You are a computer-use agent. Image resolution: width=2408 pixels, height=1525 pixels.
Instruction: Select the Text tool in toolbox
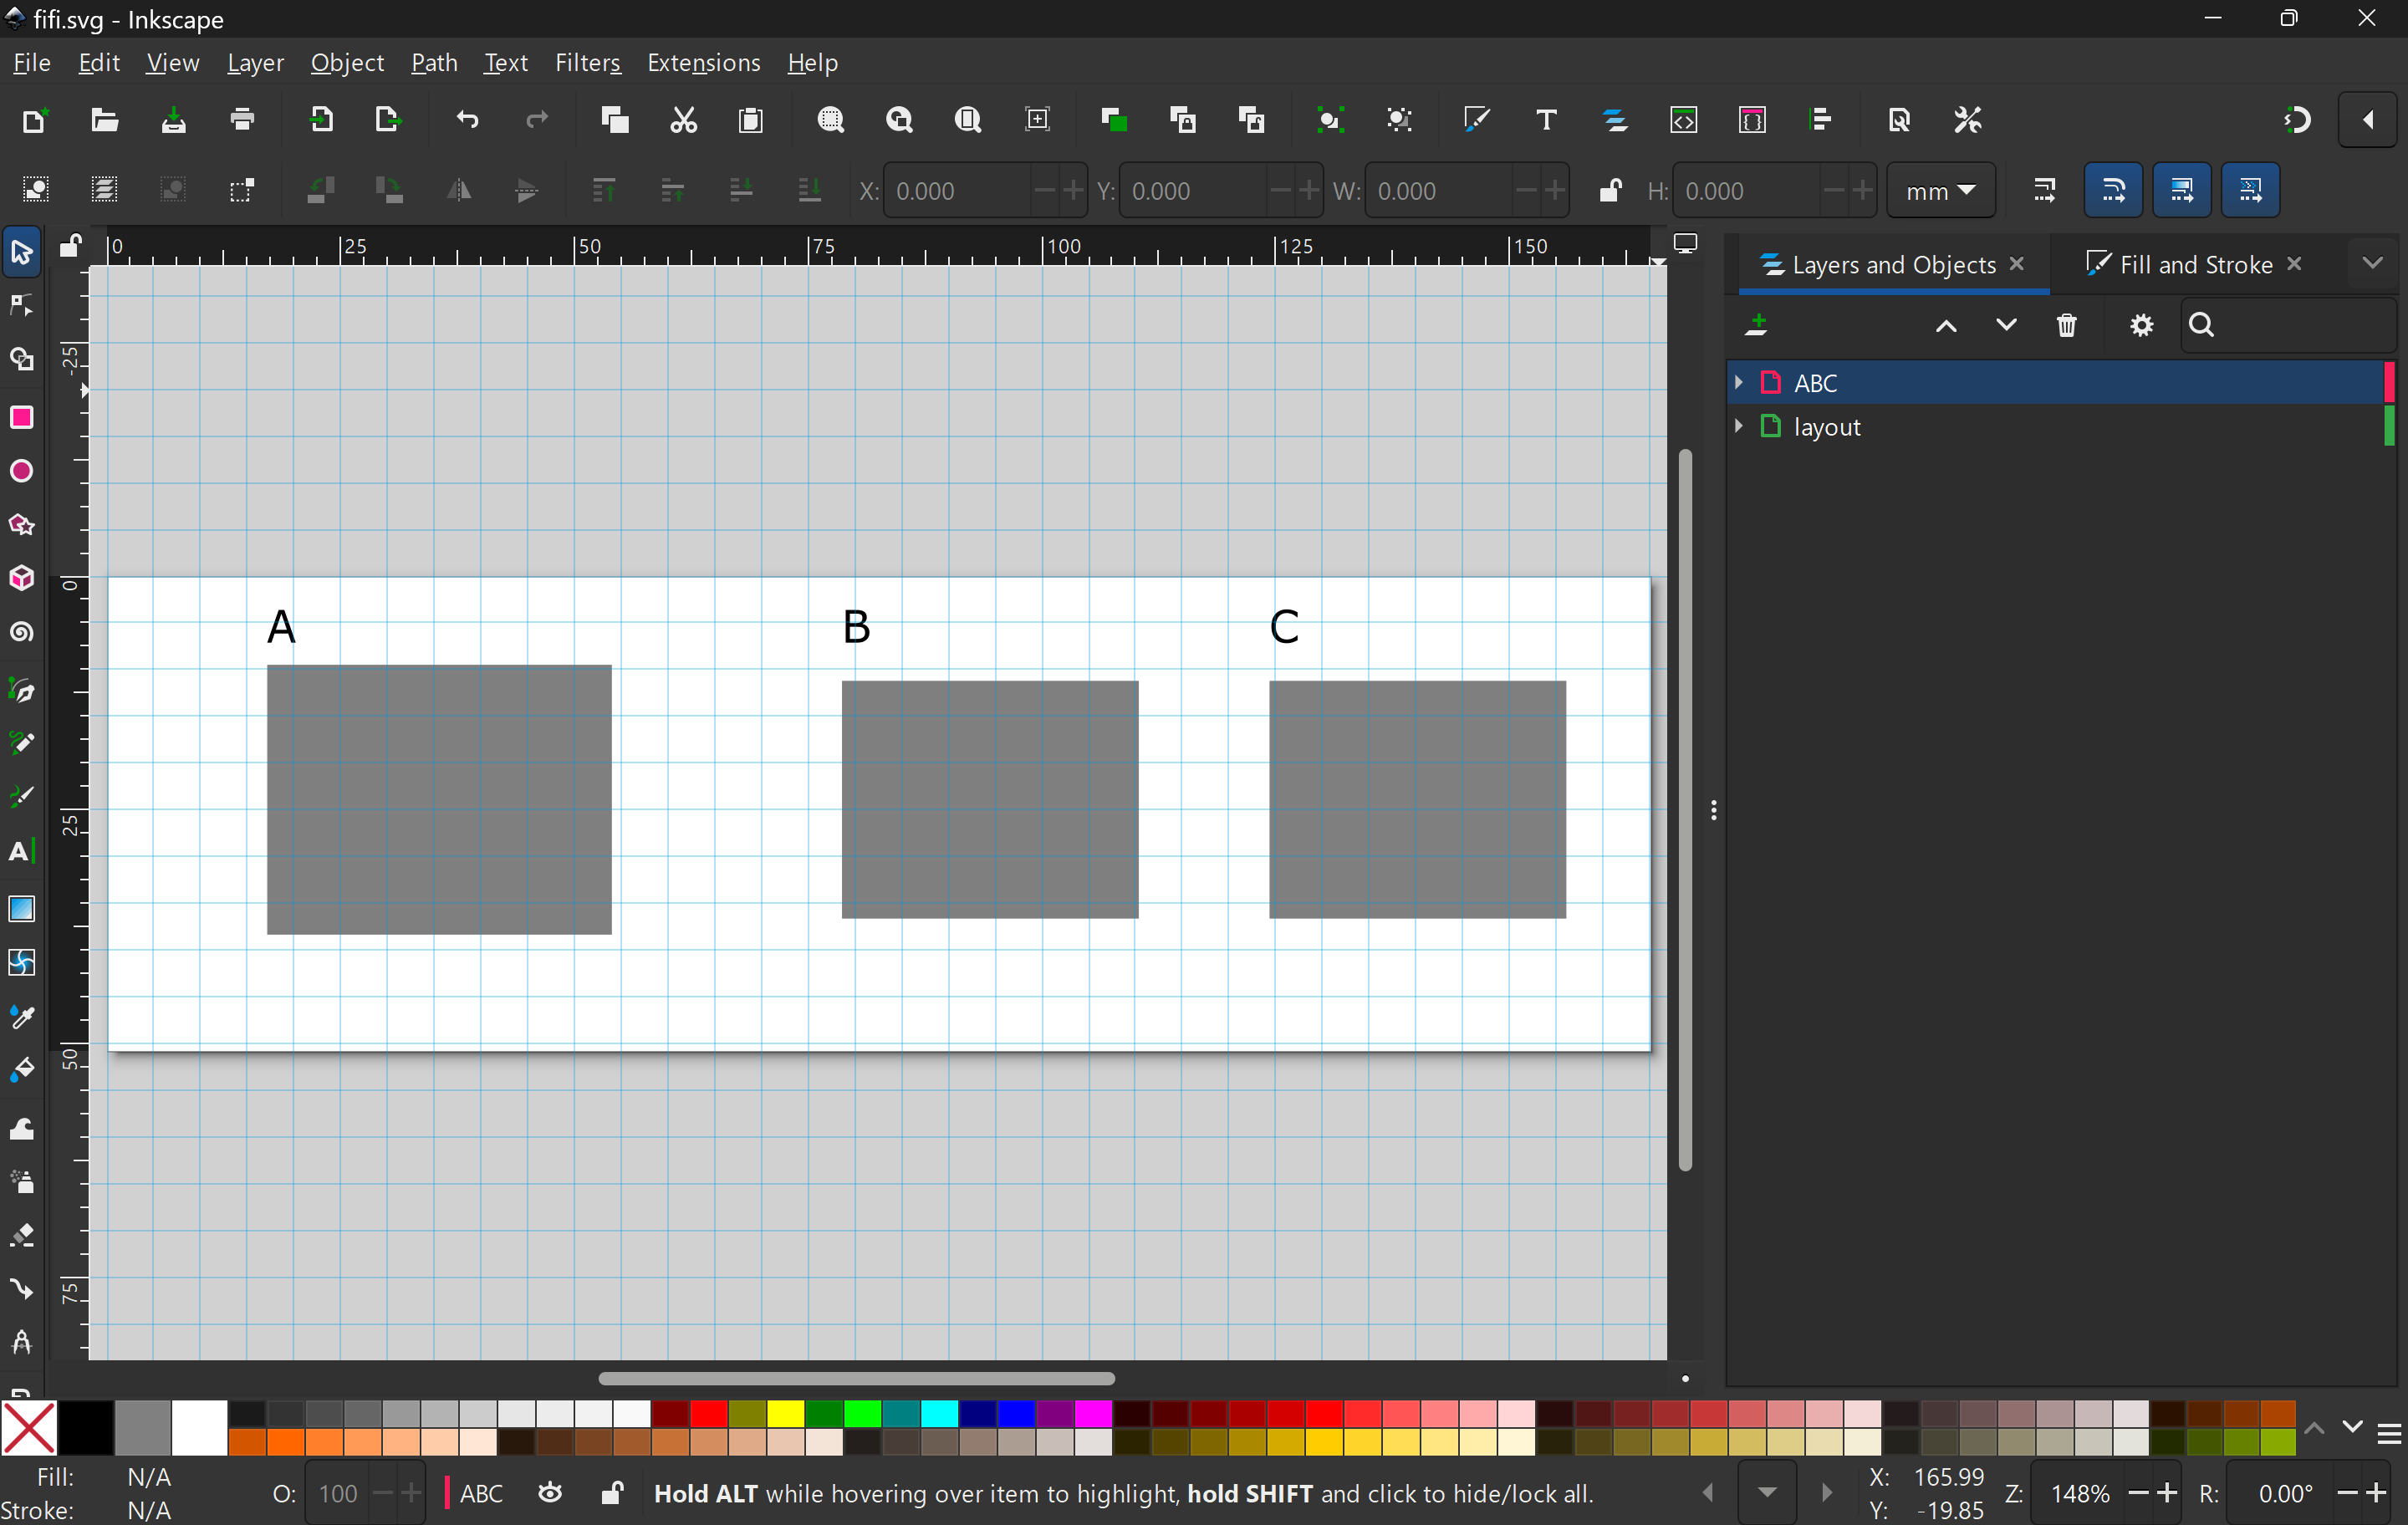[21, 852]
